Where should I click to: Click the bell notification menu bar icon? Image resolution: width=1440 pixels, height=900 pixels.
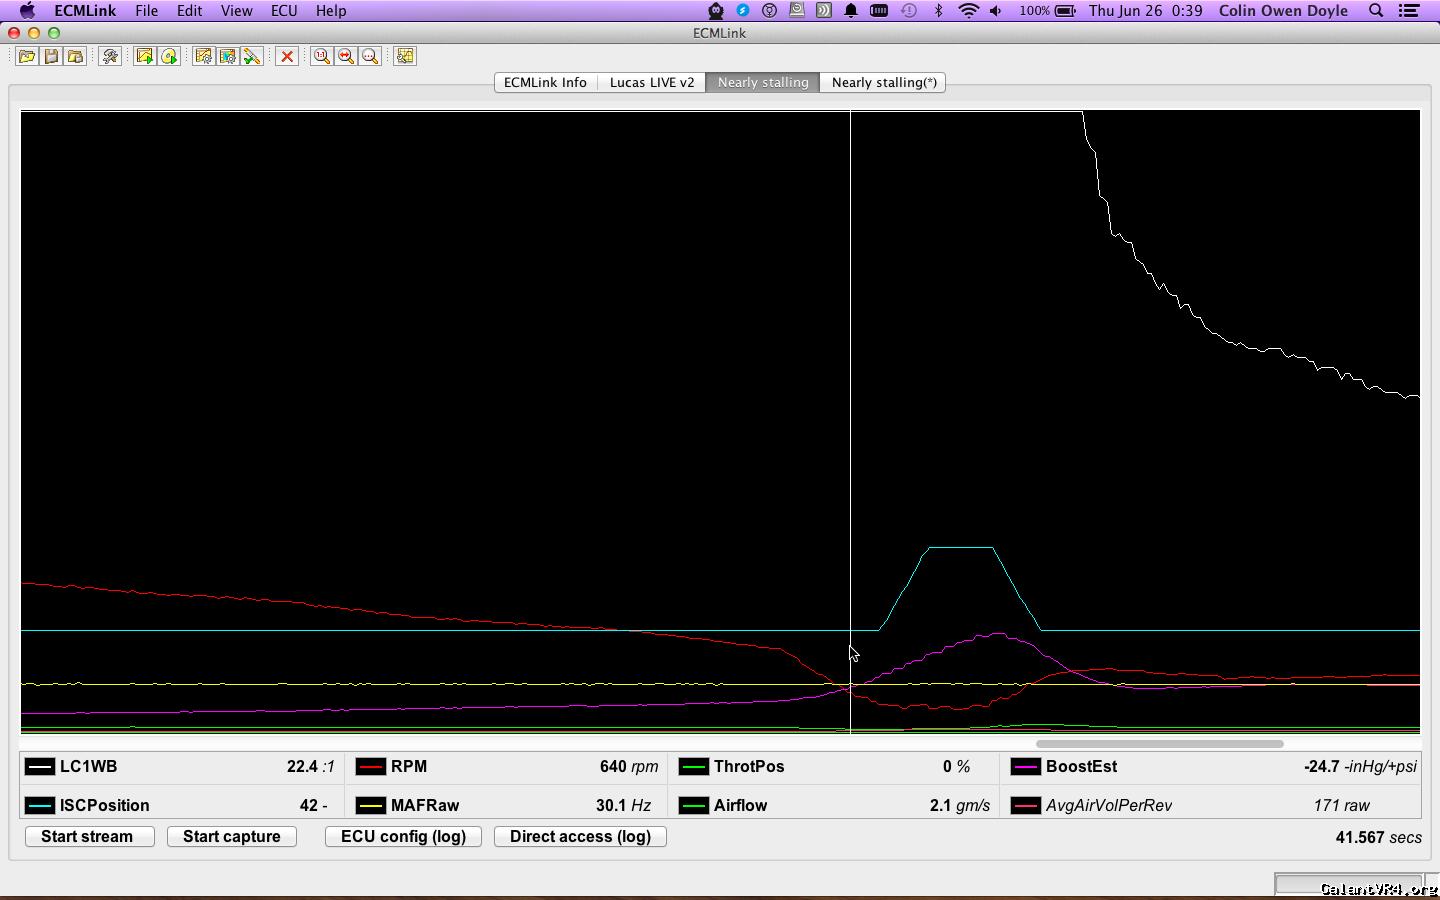click(x=851, y=11)
